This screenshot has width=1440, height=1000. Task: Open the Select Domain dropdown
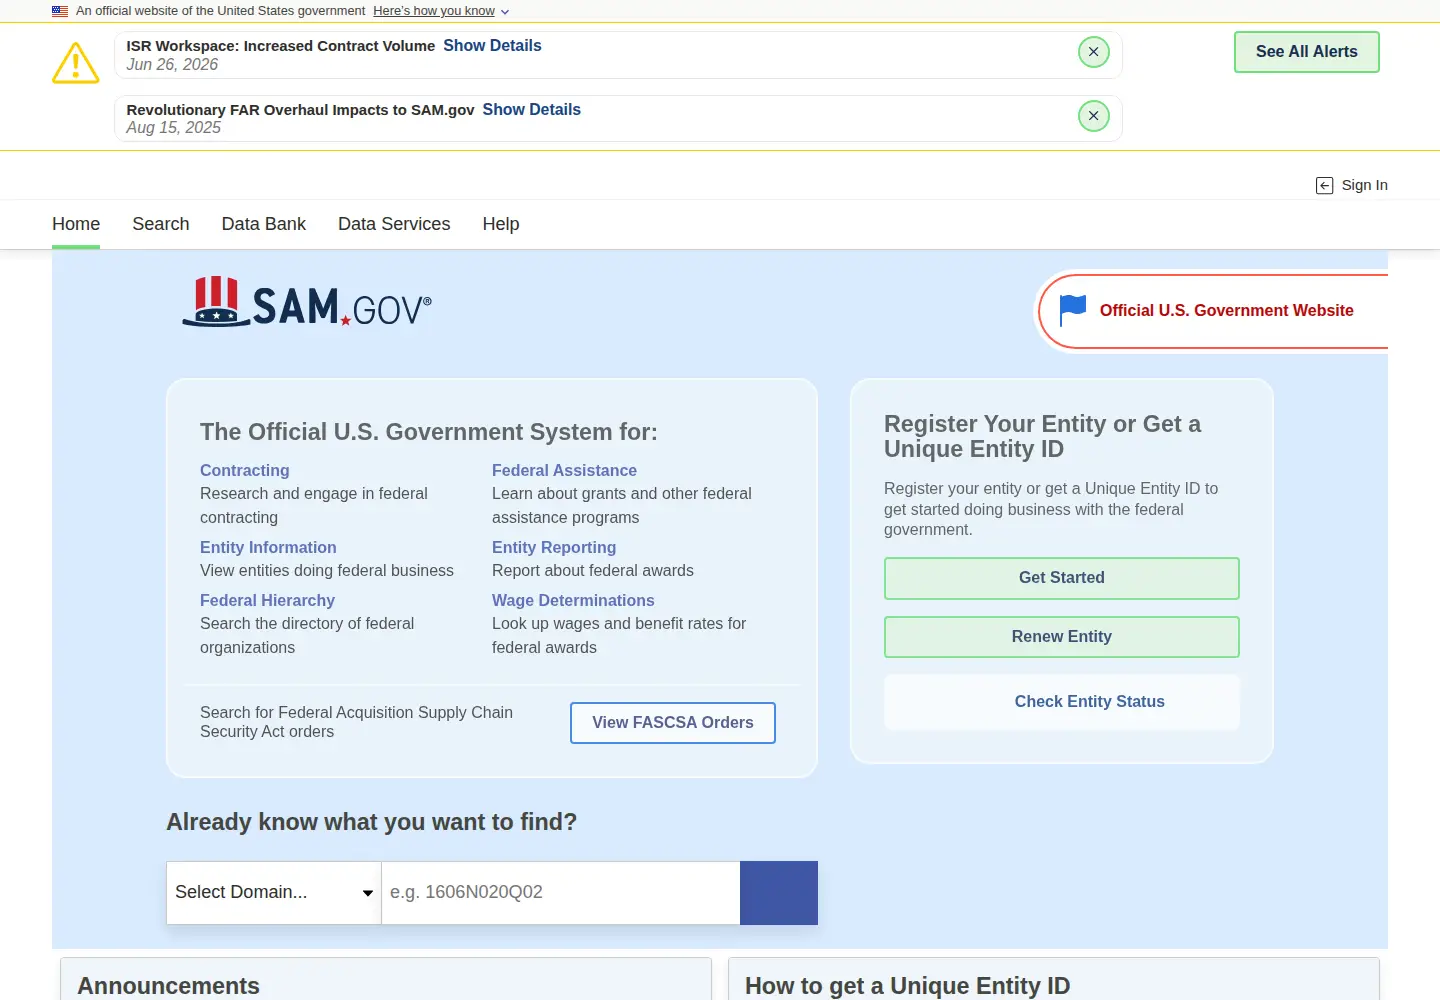click(274, 892)
